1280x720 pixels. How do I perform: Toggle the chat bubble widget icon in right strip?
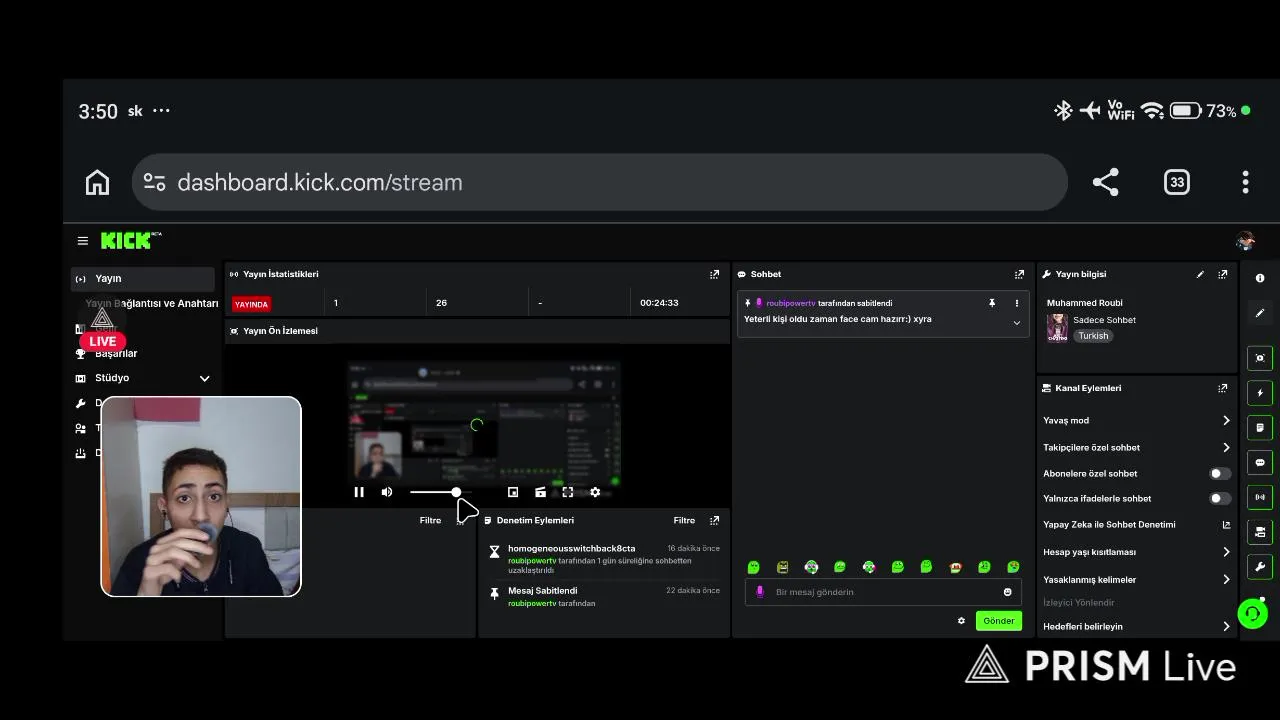pyautogui.click(x=1260, y=462)
